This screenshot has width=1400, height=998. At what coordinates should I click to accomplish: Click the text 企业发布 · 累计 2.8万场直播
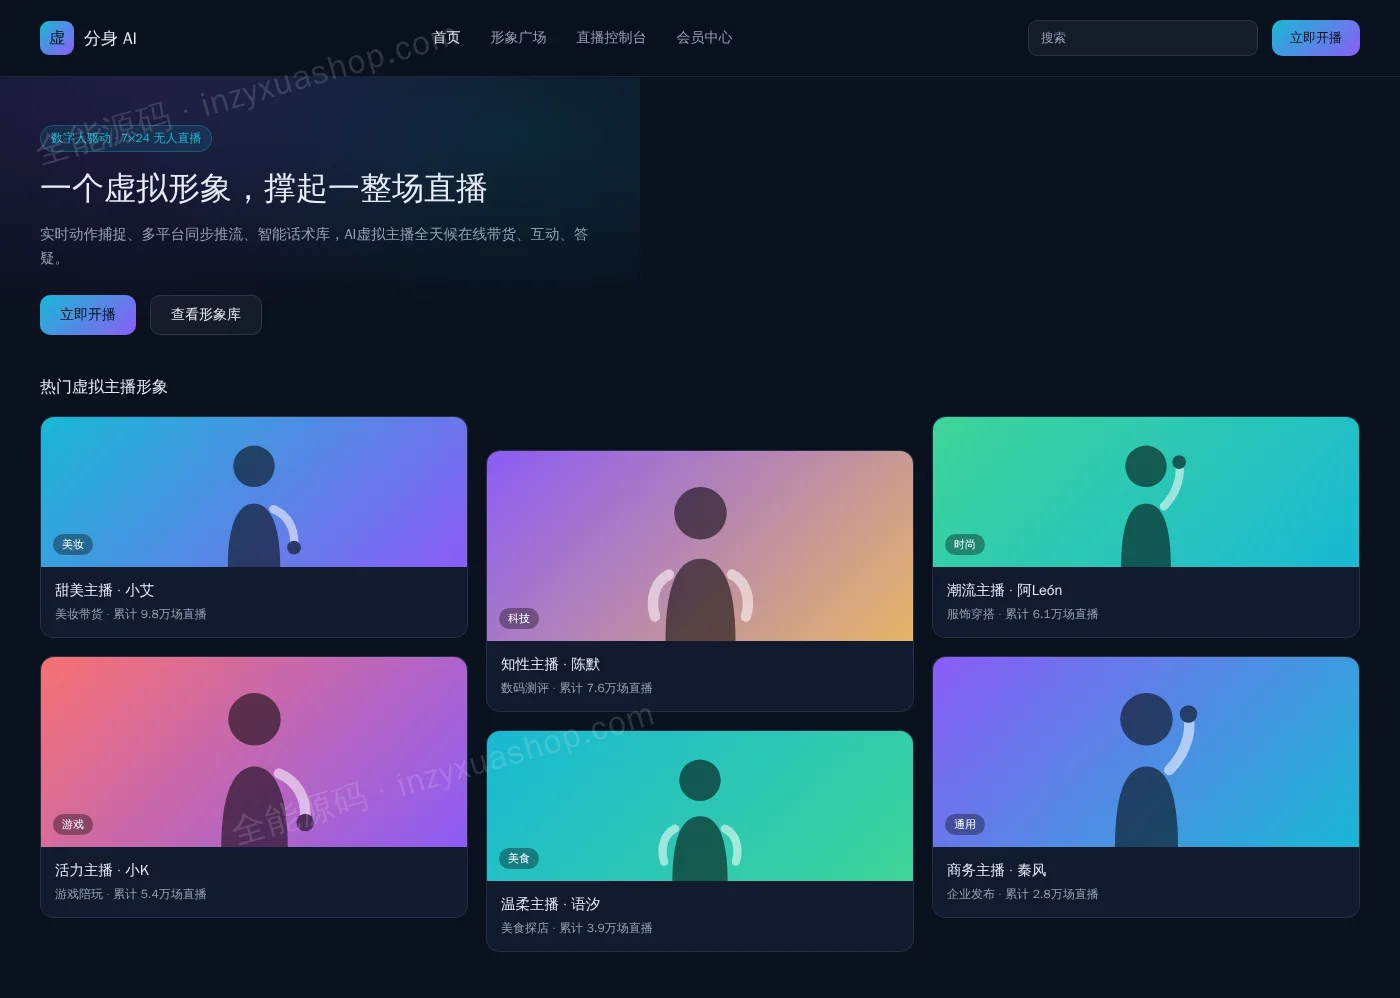click(1023, 894)
